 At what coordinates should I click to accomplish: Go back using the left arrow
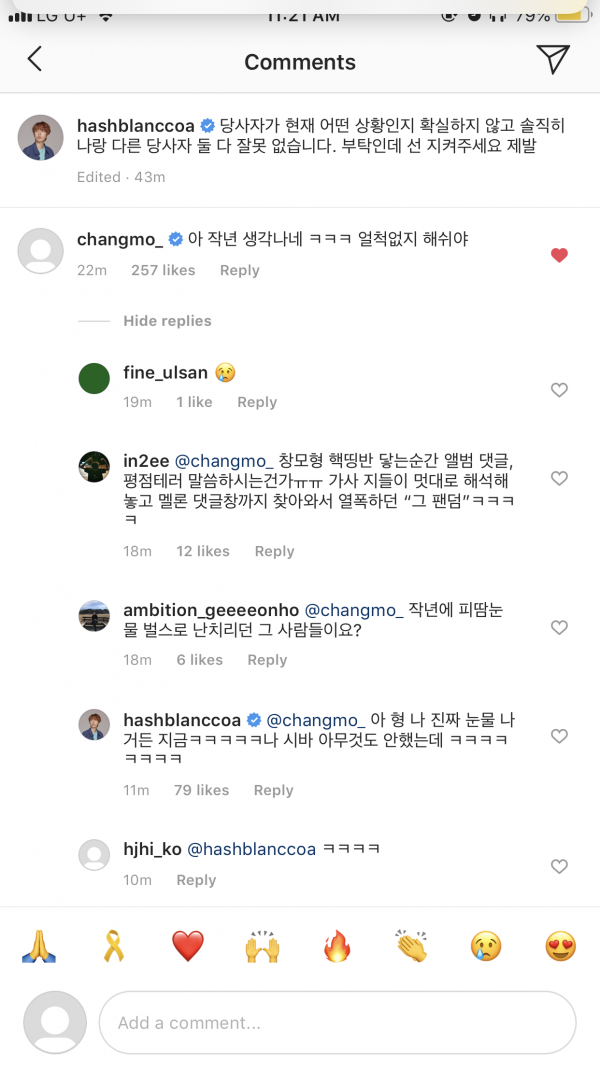coord(34,59)
